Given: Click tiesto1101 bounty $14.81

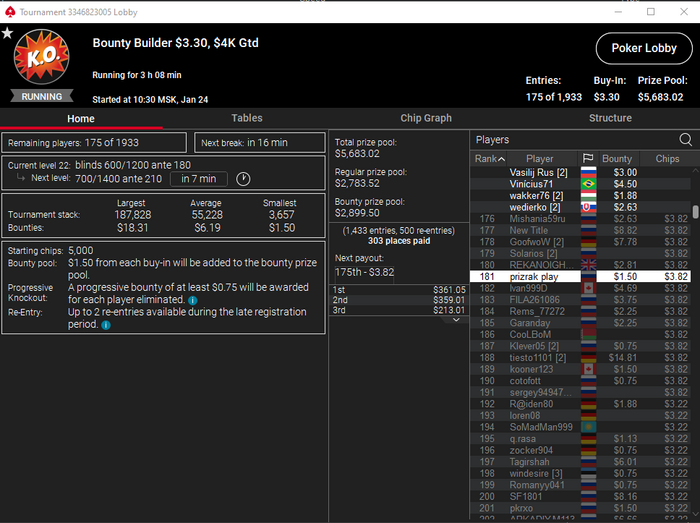Looking at the screenshot, I should point(622,357).
